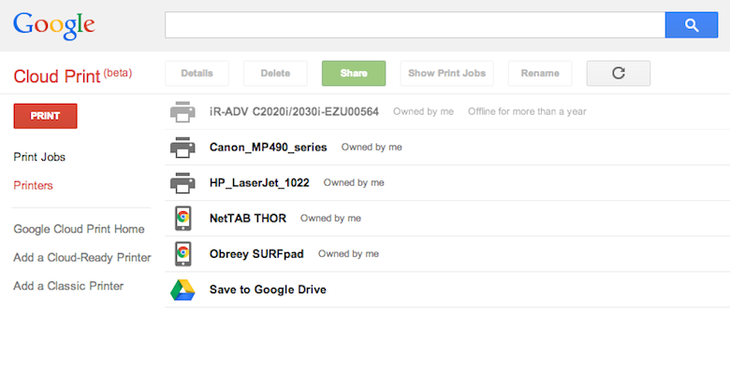Click Show Print Jobs button
This screenshot has width=730, height=370.
click(447, 73)
